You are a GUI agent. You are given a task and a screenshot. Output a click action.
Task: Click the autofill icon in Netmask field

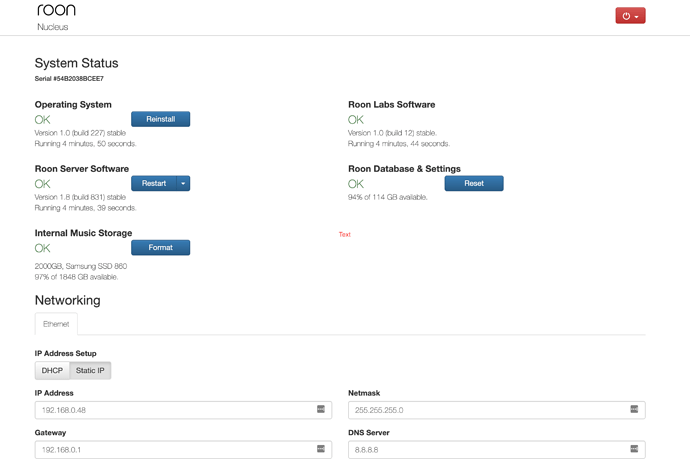634,409
